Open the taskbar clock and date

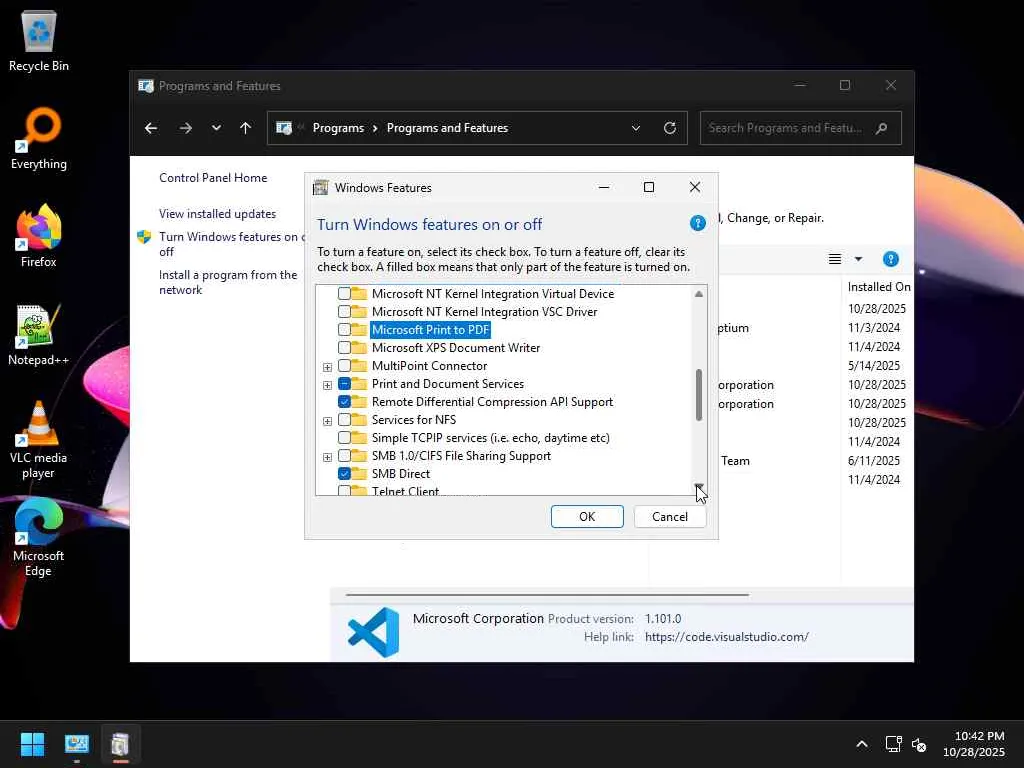point(974,744)
